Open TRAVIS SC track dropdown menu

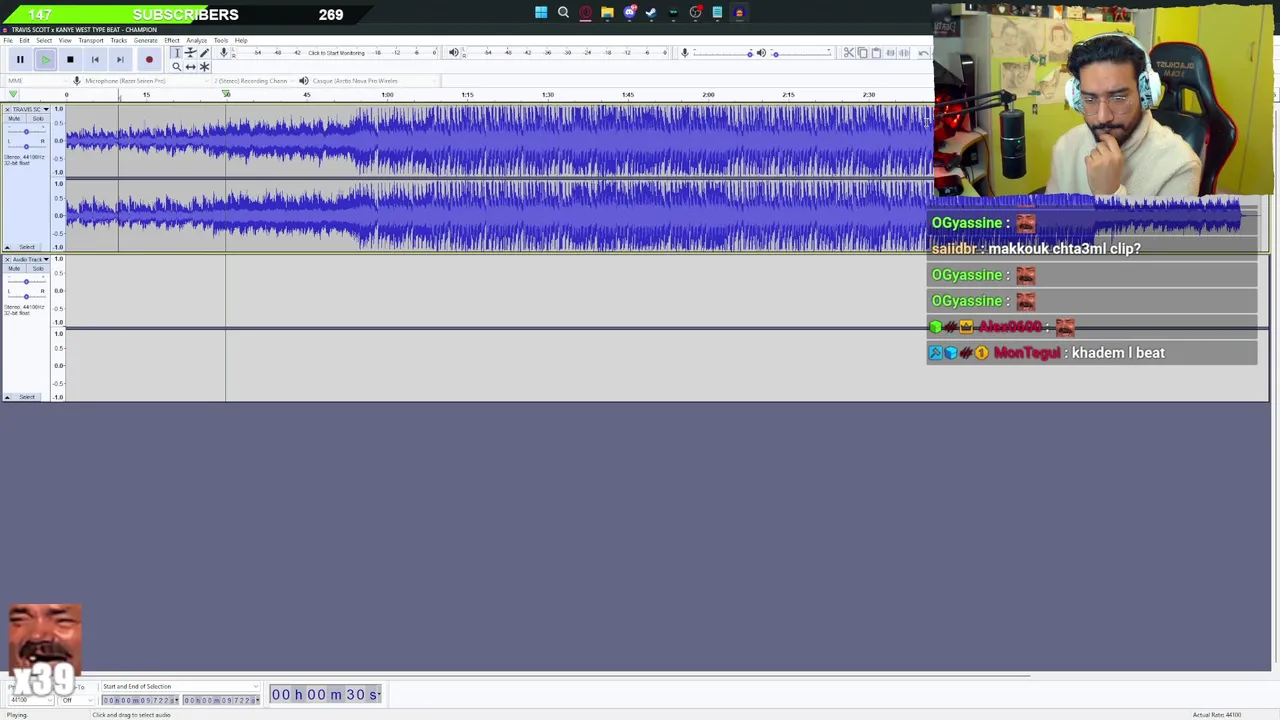click(46, 109)
